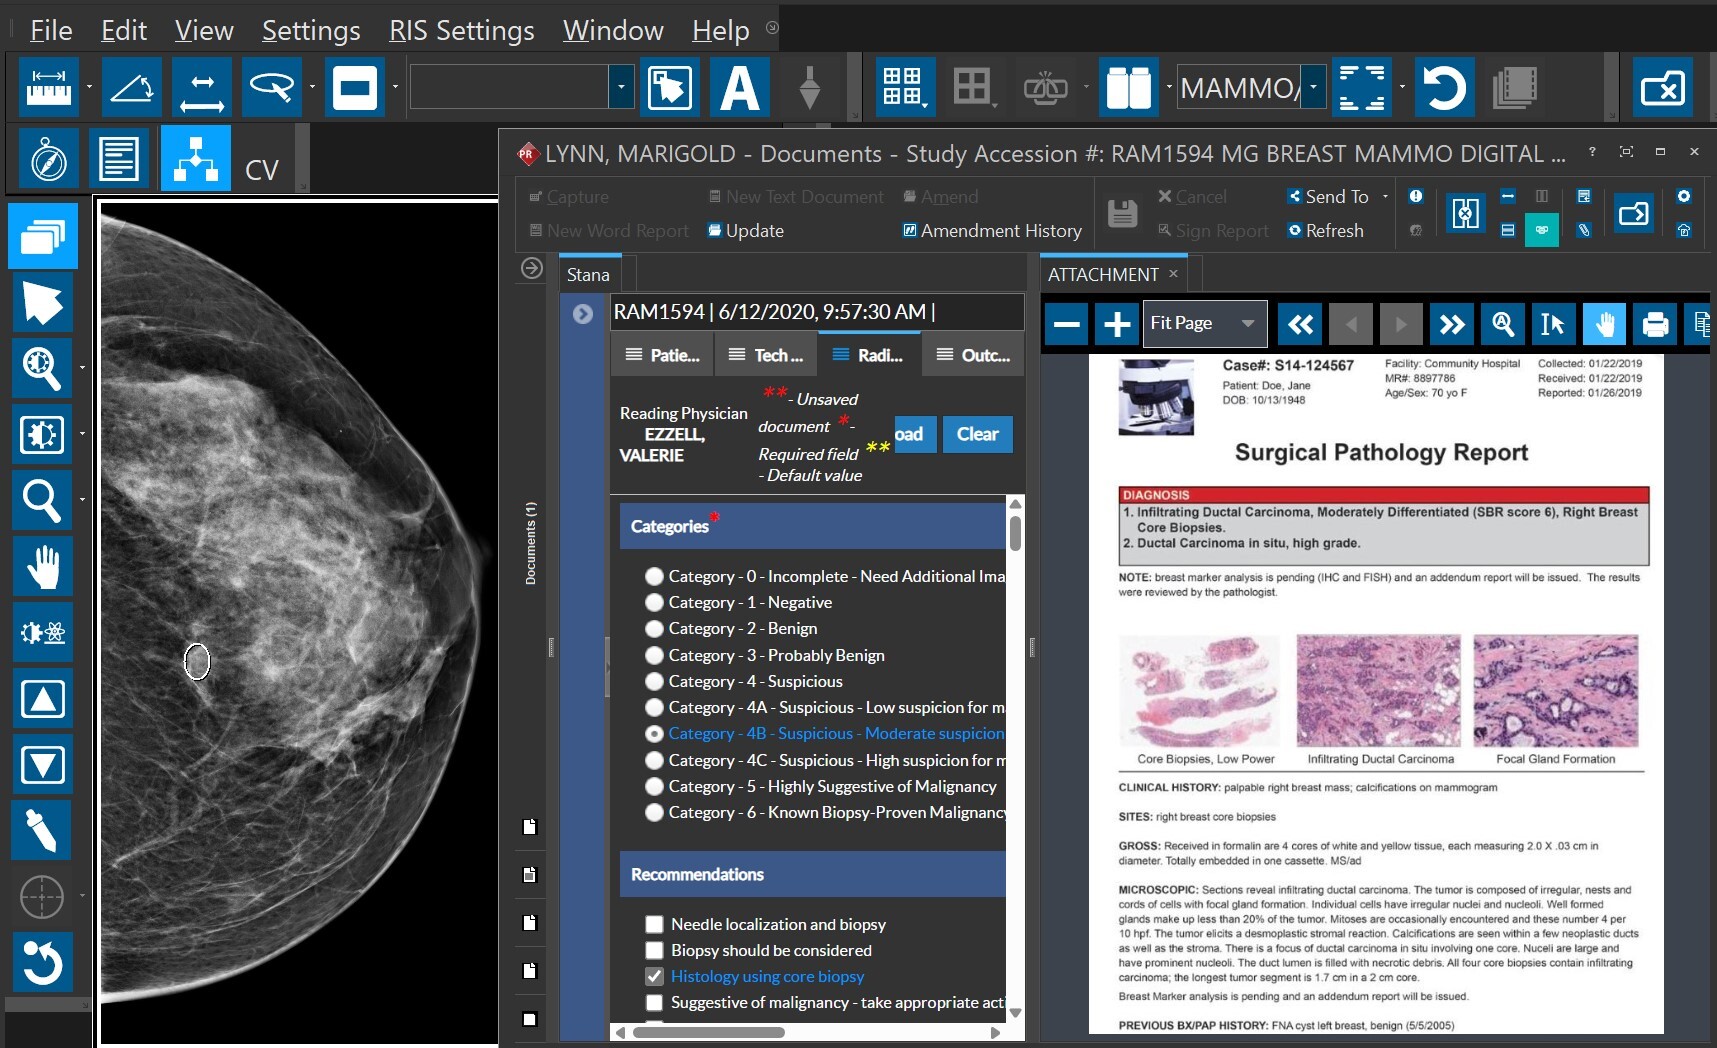Collapse panel with circled arrow expander
1717x1048 pixels.
[x=532, y=268]
